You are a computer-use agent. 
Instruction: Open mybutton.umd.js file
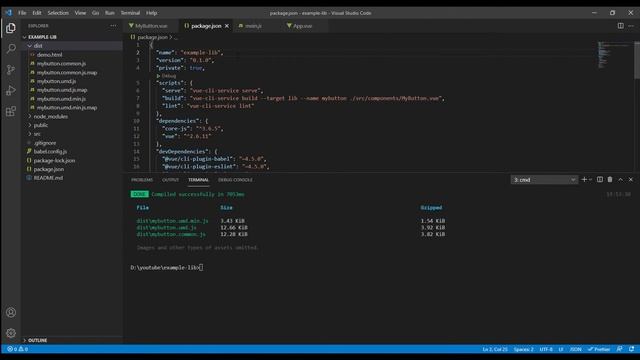coord(56,81)
